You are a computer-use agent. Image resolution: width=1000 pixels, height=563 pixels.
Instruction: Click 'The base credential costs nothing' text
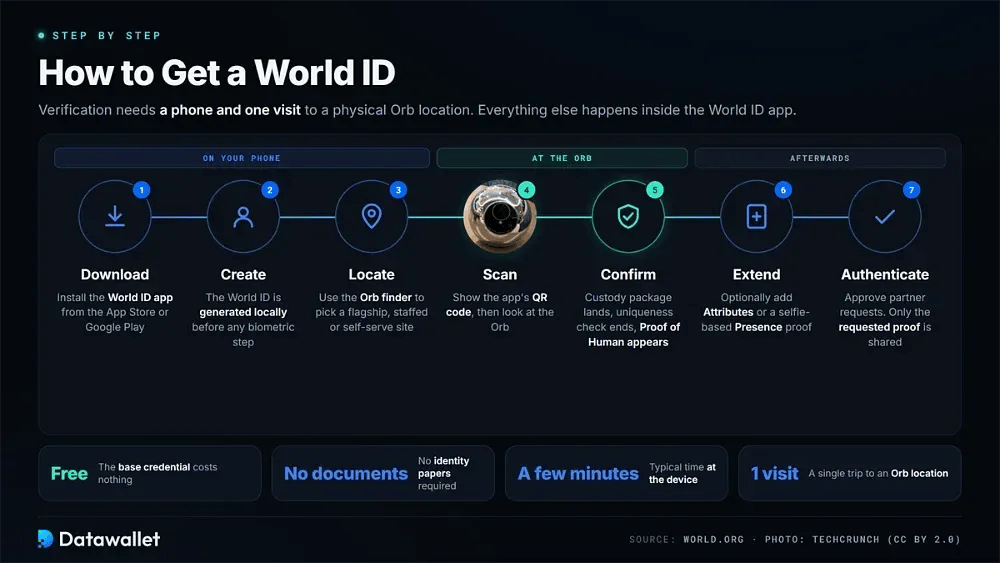158,473
